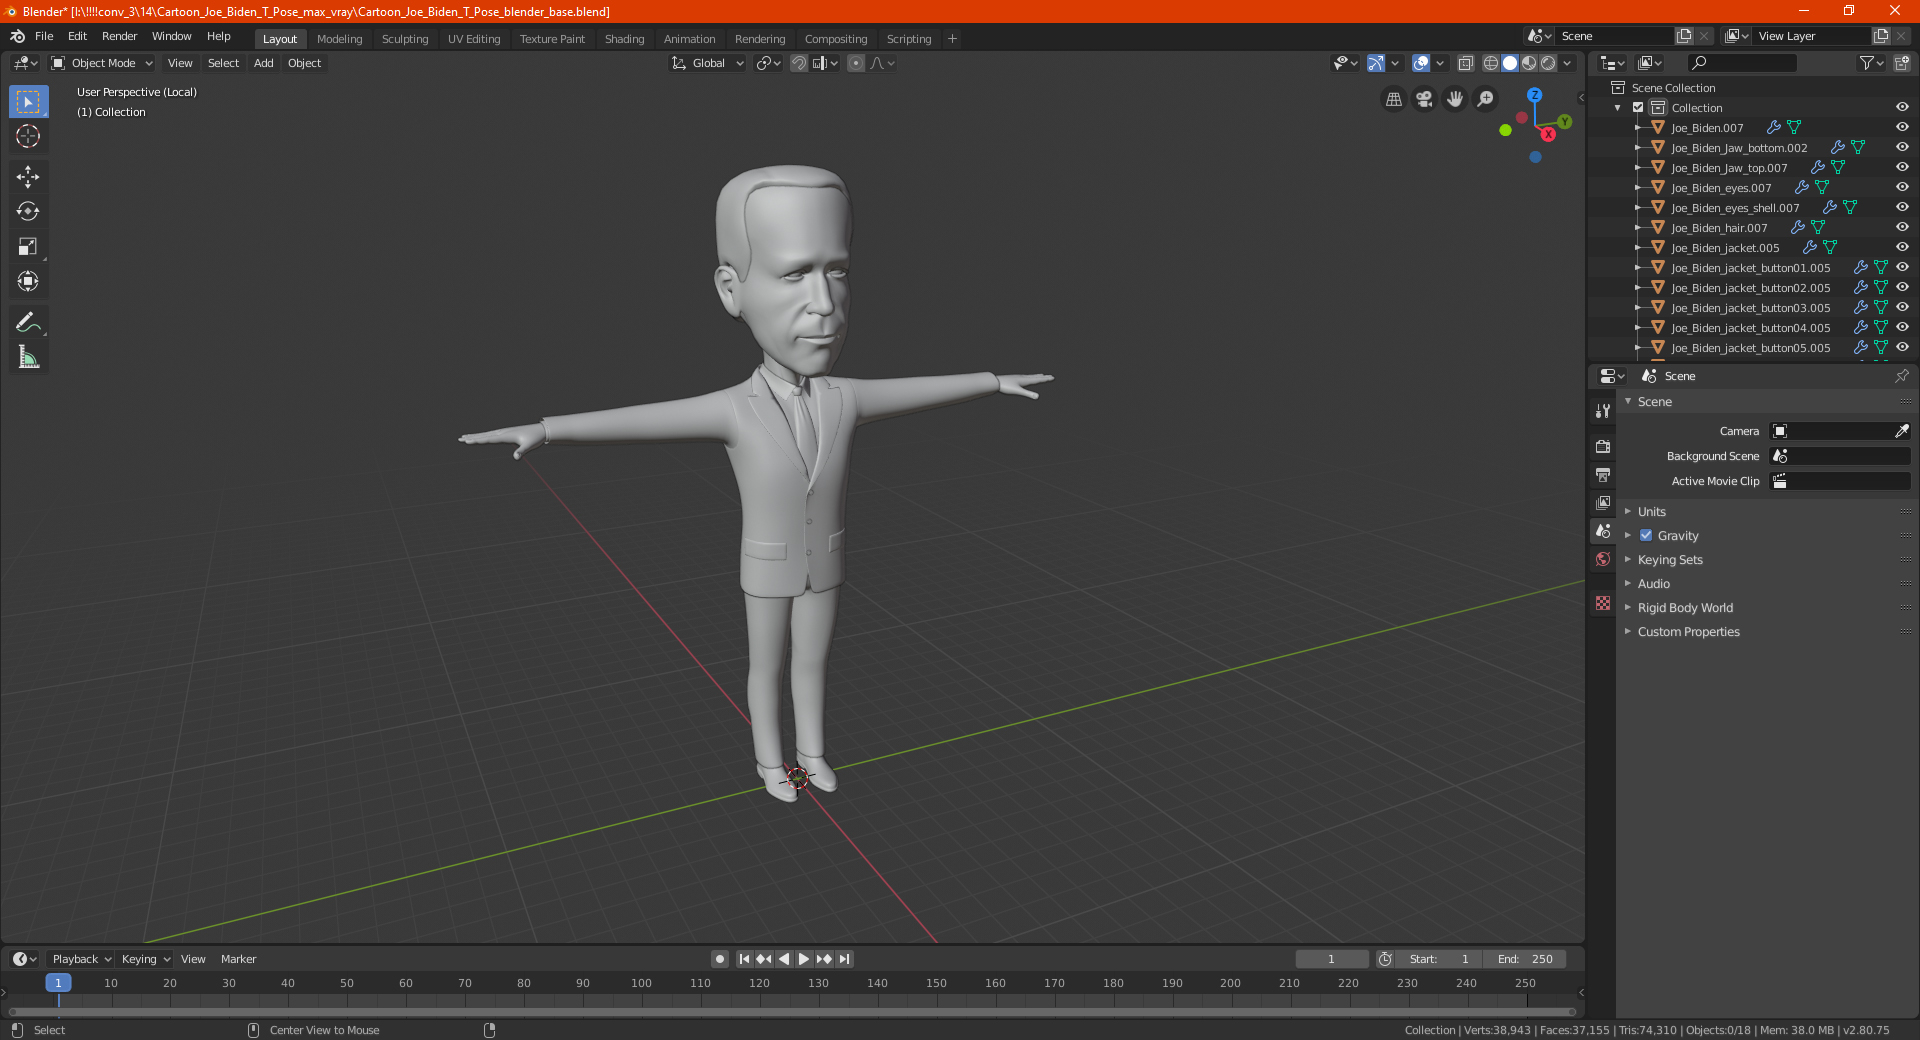Click the Z axis on navigation gizmo
The height and width of the screenshot is (1040, 1920).
point(1534,94)
